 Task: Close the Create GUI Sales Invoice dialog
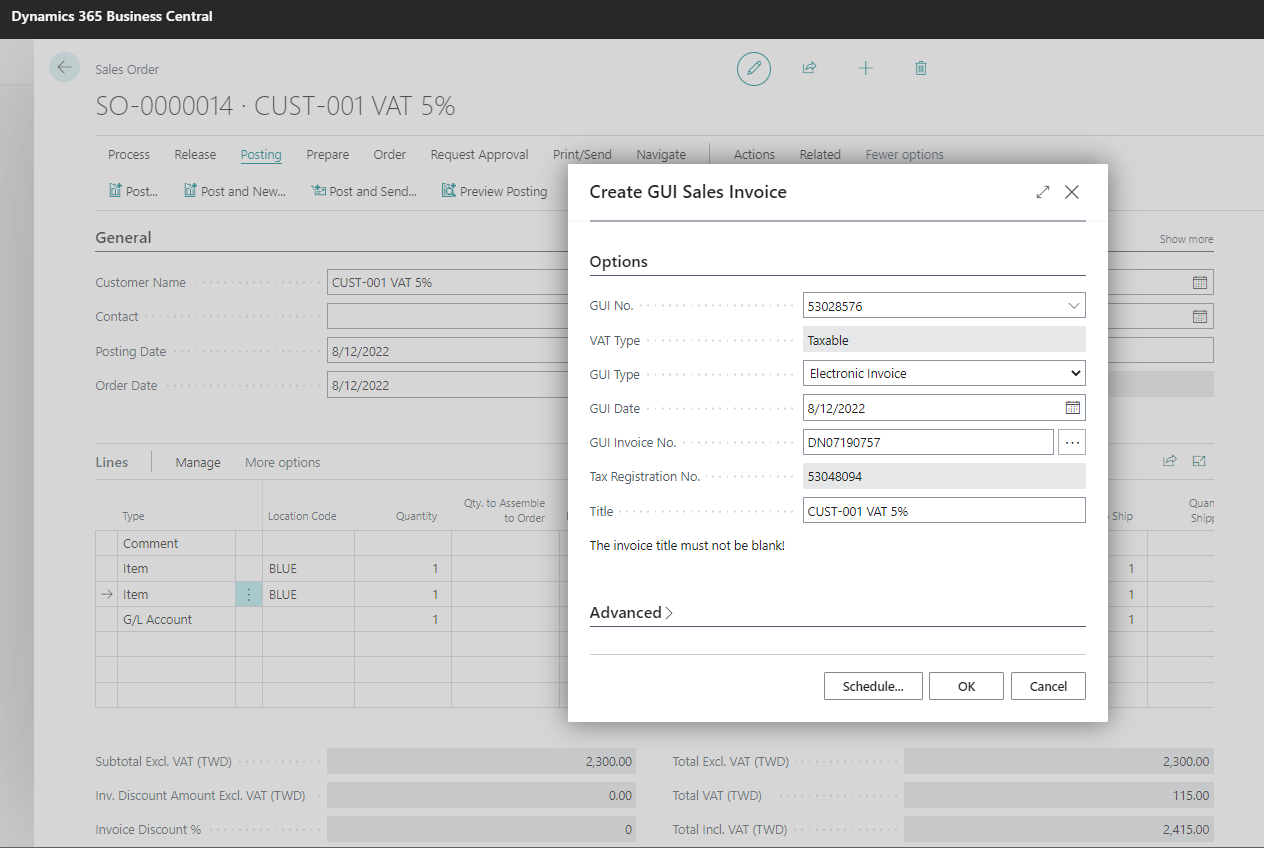pos(1072,192)
